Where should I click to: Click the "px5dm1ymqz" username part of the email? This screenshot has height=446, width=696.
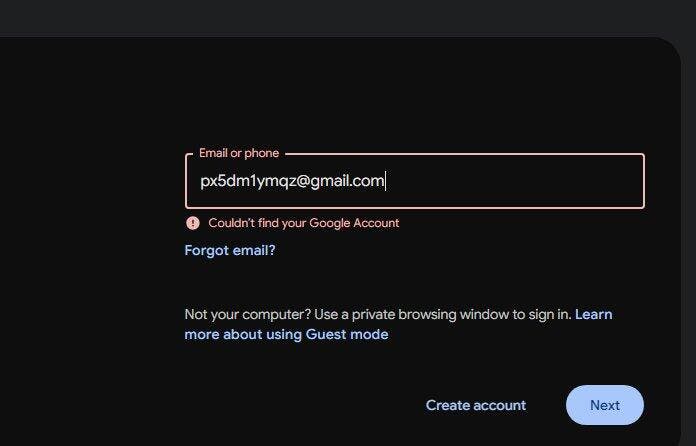(x=242, y=181)
